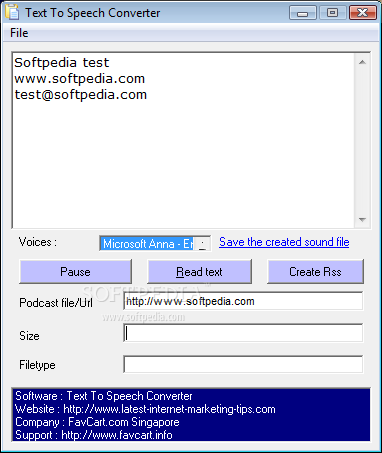Maximize the Text To Speech Converter window

(332, 13)
